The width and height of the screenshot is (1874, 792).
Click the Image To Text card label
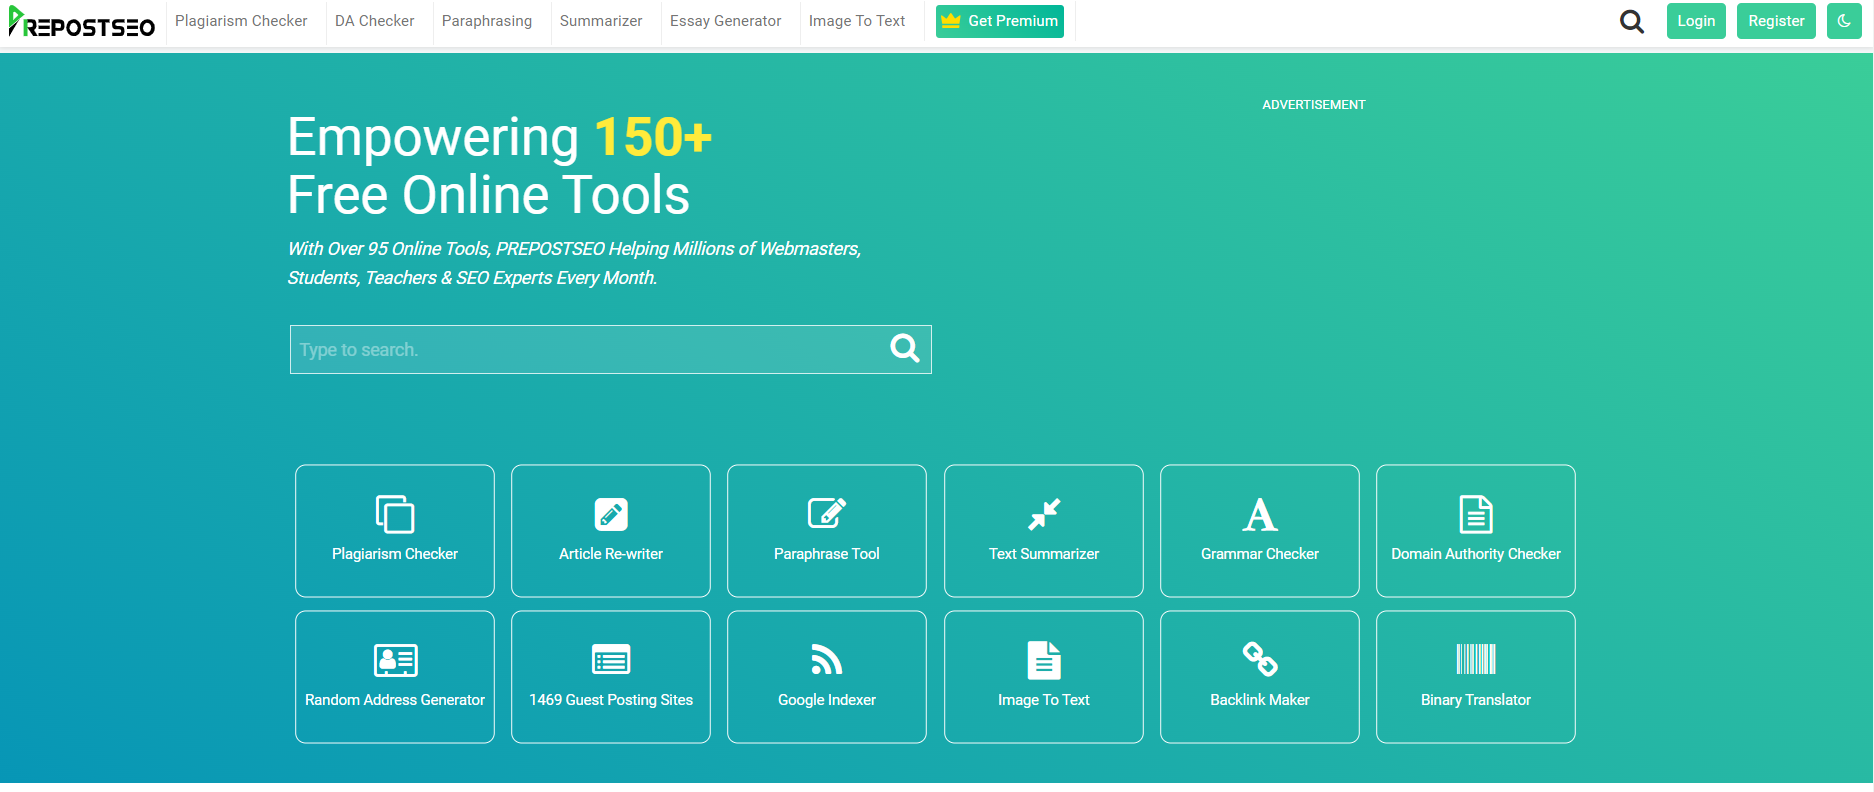[x=1044, y=700]
